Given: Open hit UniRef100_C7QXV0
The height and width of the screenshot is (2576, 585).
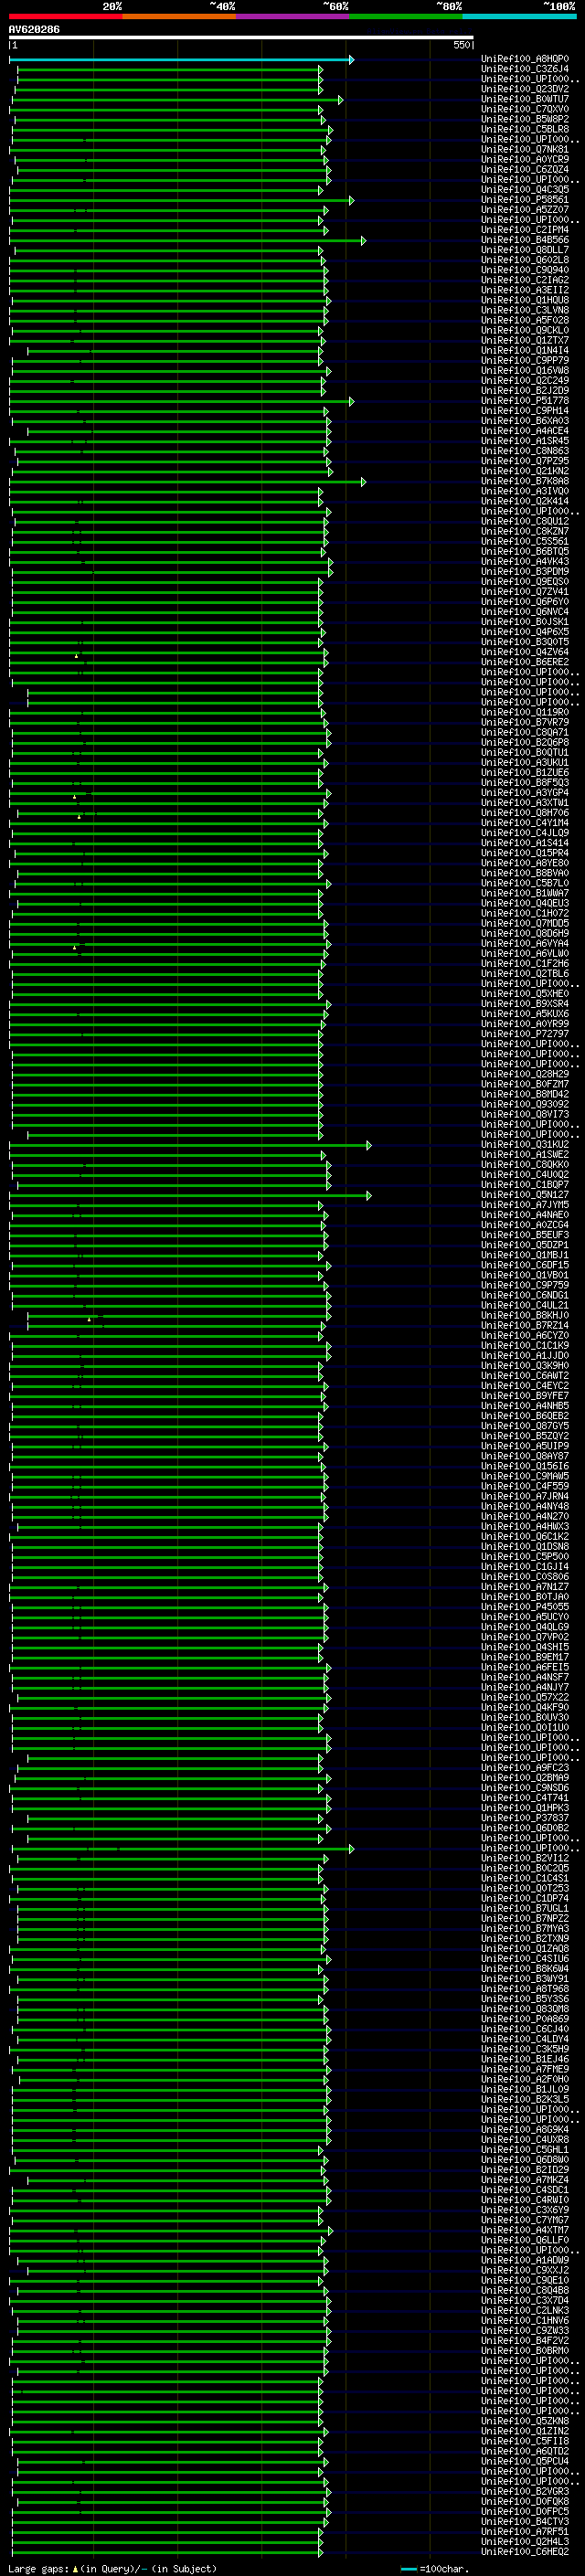Looking at the screenshot, I should coord(525,109).
